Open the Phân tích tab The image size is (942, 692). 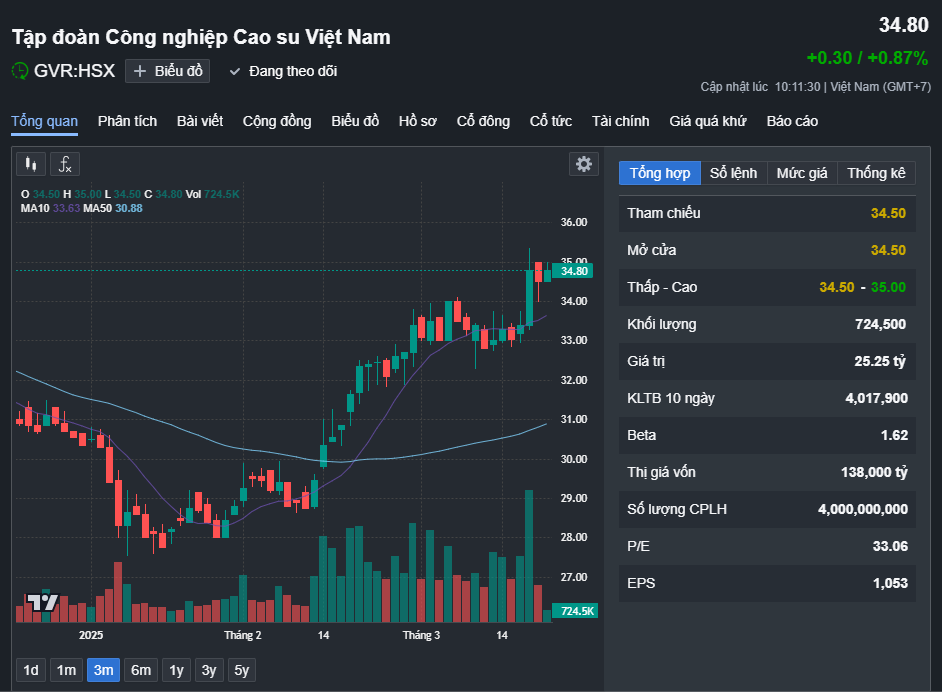(x=127, y=121)
